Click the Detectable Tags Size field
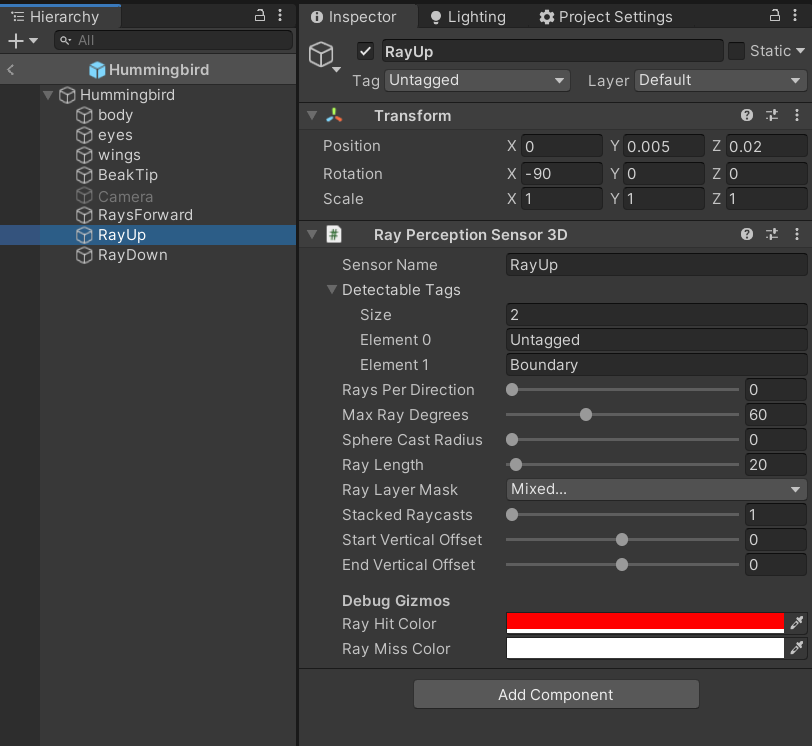Screen dimensions: 812x746 click(656, 315)
